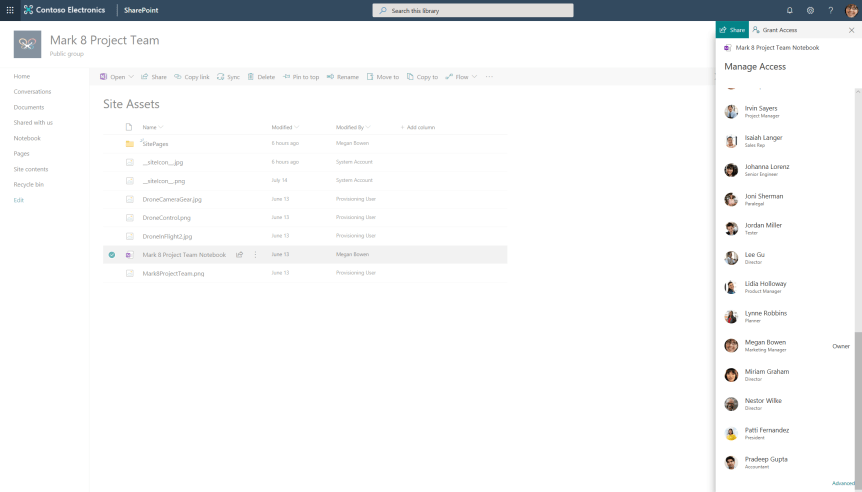Click Pin to top in toolbar
The width and height of the screenshot is (862, 492).
300,77
